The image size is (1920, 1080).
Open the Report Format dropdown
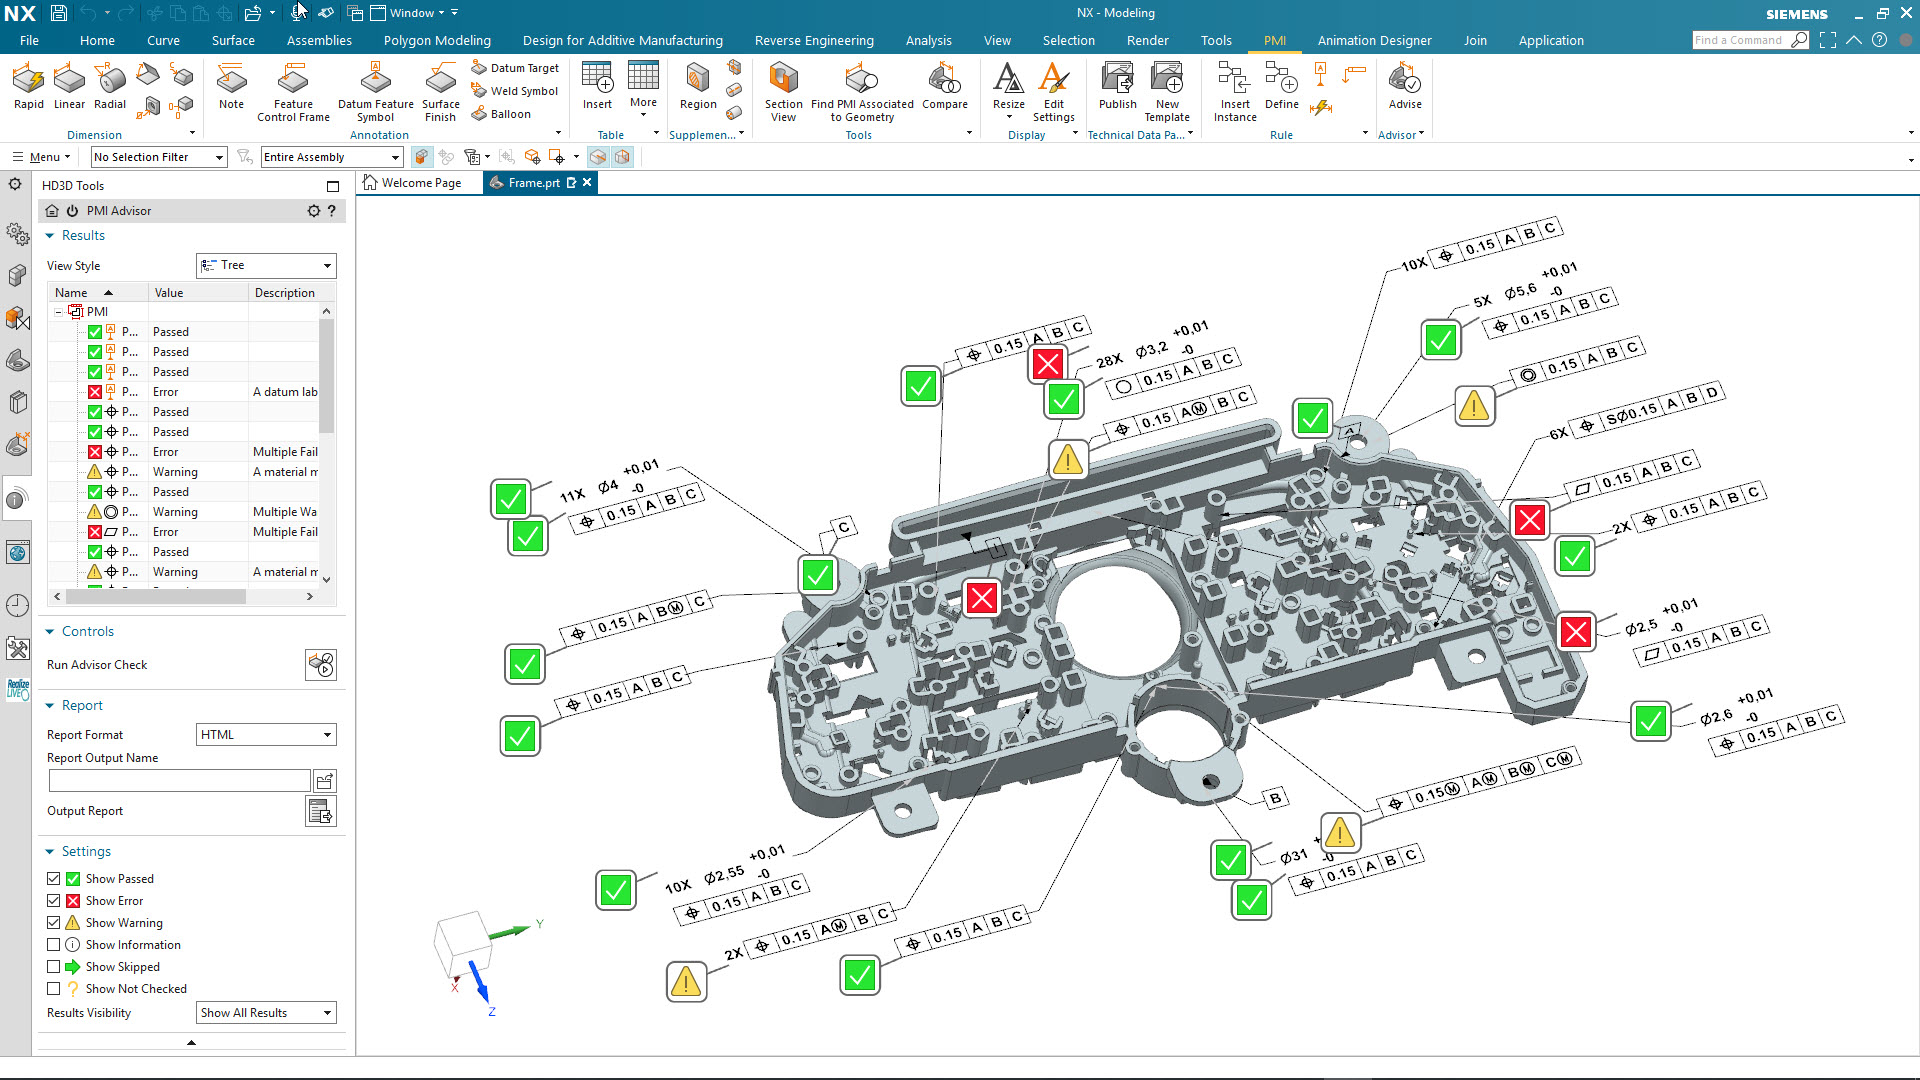coord(327,734)
